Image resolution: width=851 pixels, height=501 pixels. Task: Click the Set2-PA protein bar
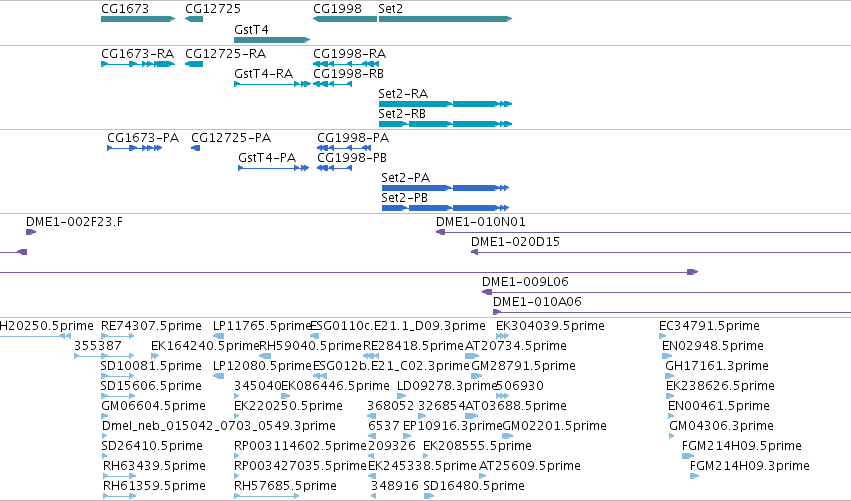click(446, 188)
